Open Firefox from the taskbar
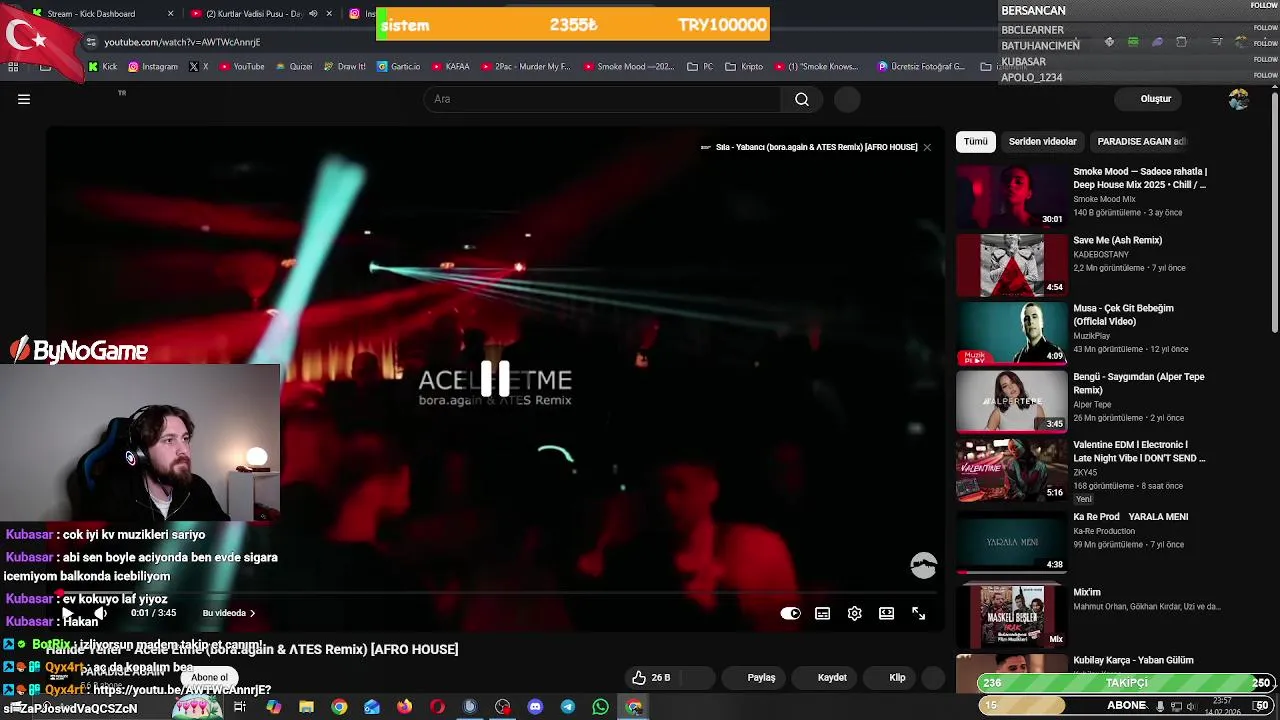Image resolution: width=1280 pixels, height=720 pixels. 404,707
